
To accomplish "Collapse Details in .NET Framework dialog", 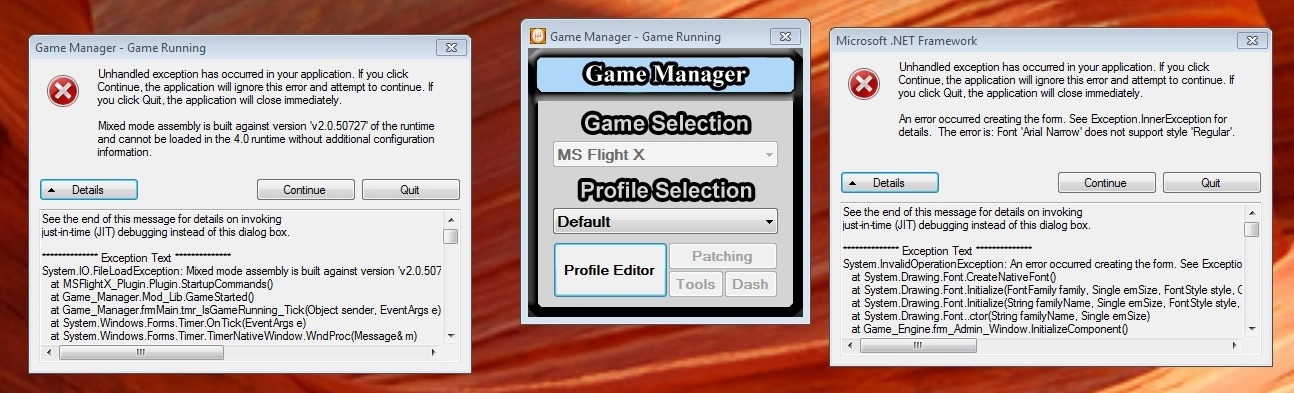I will (x=890, y=183).
